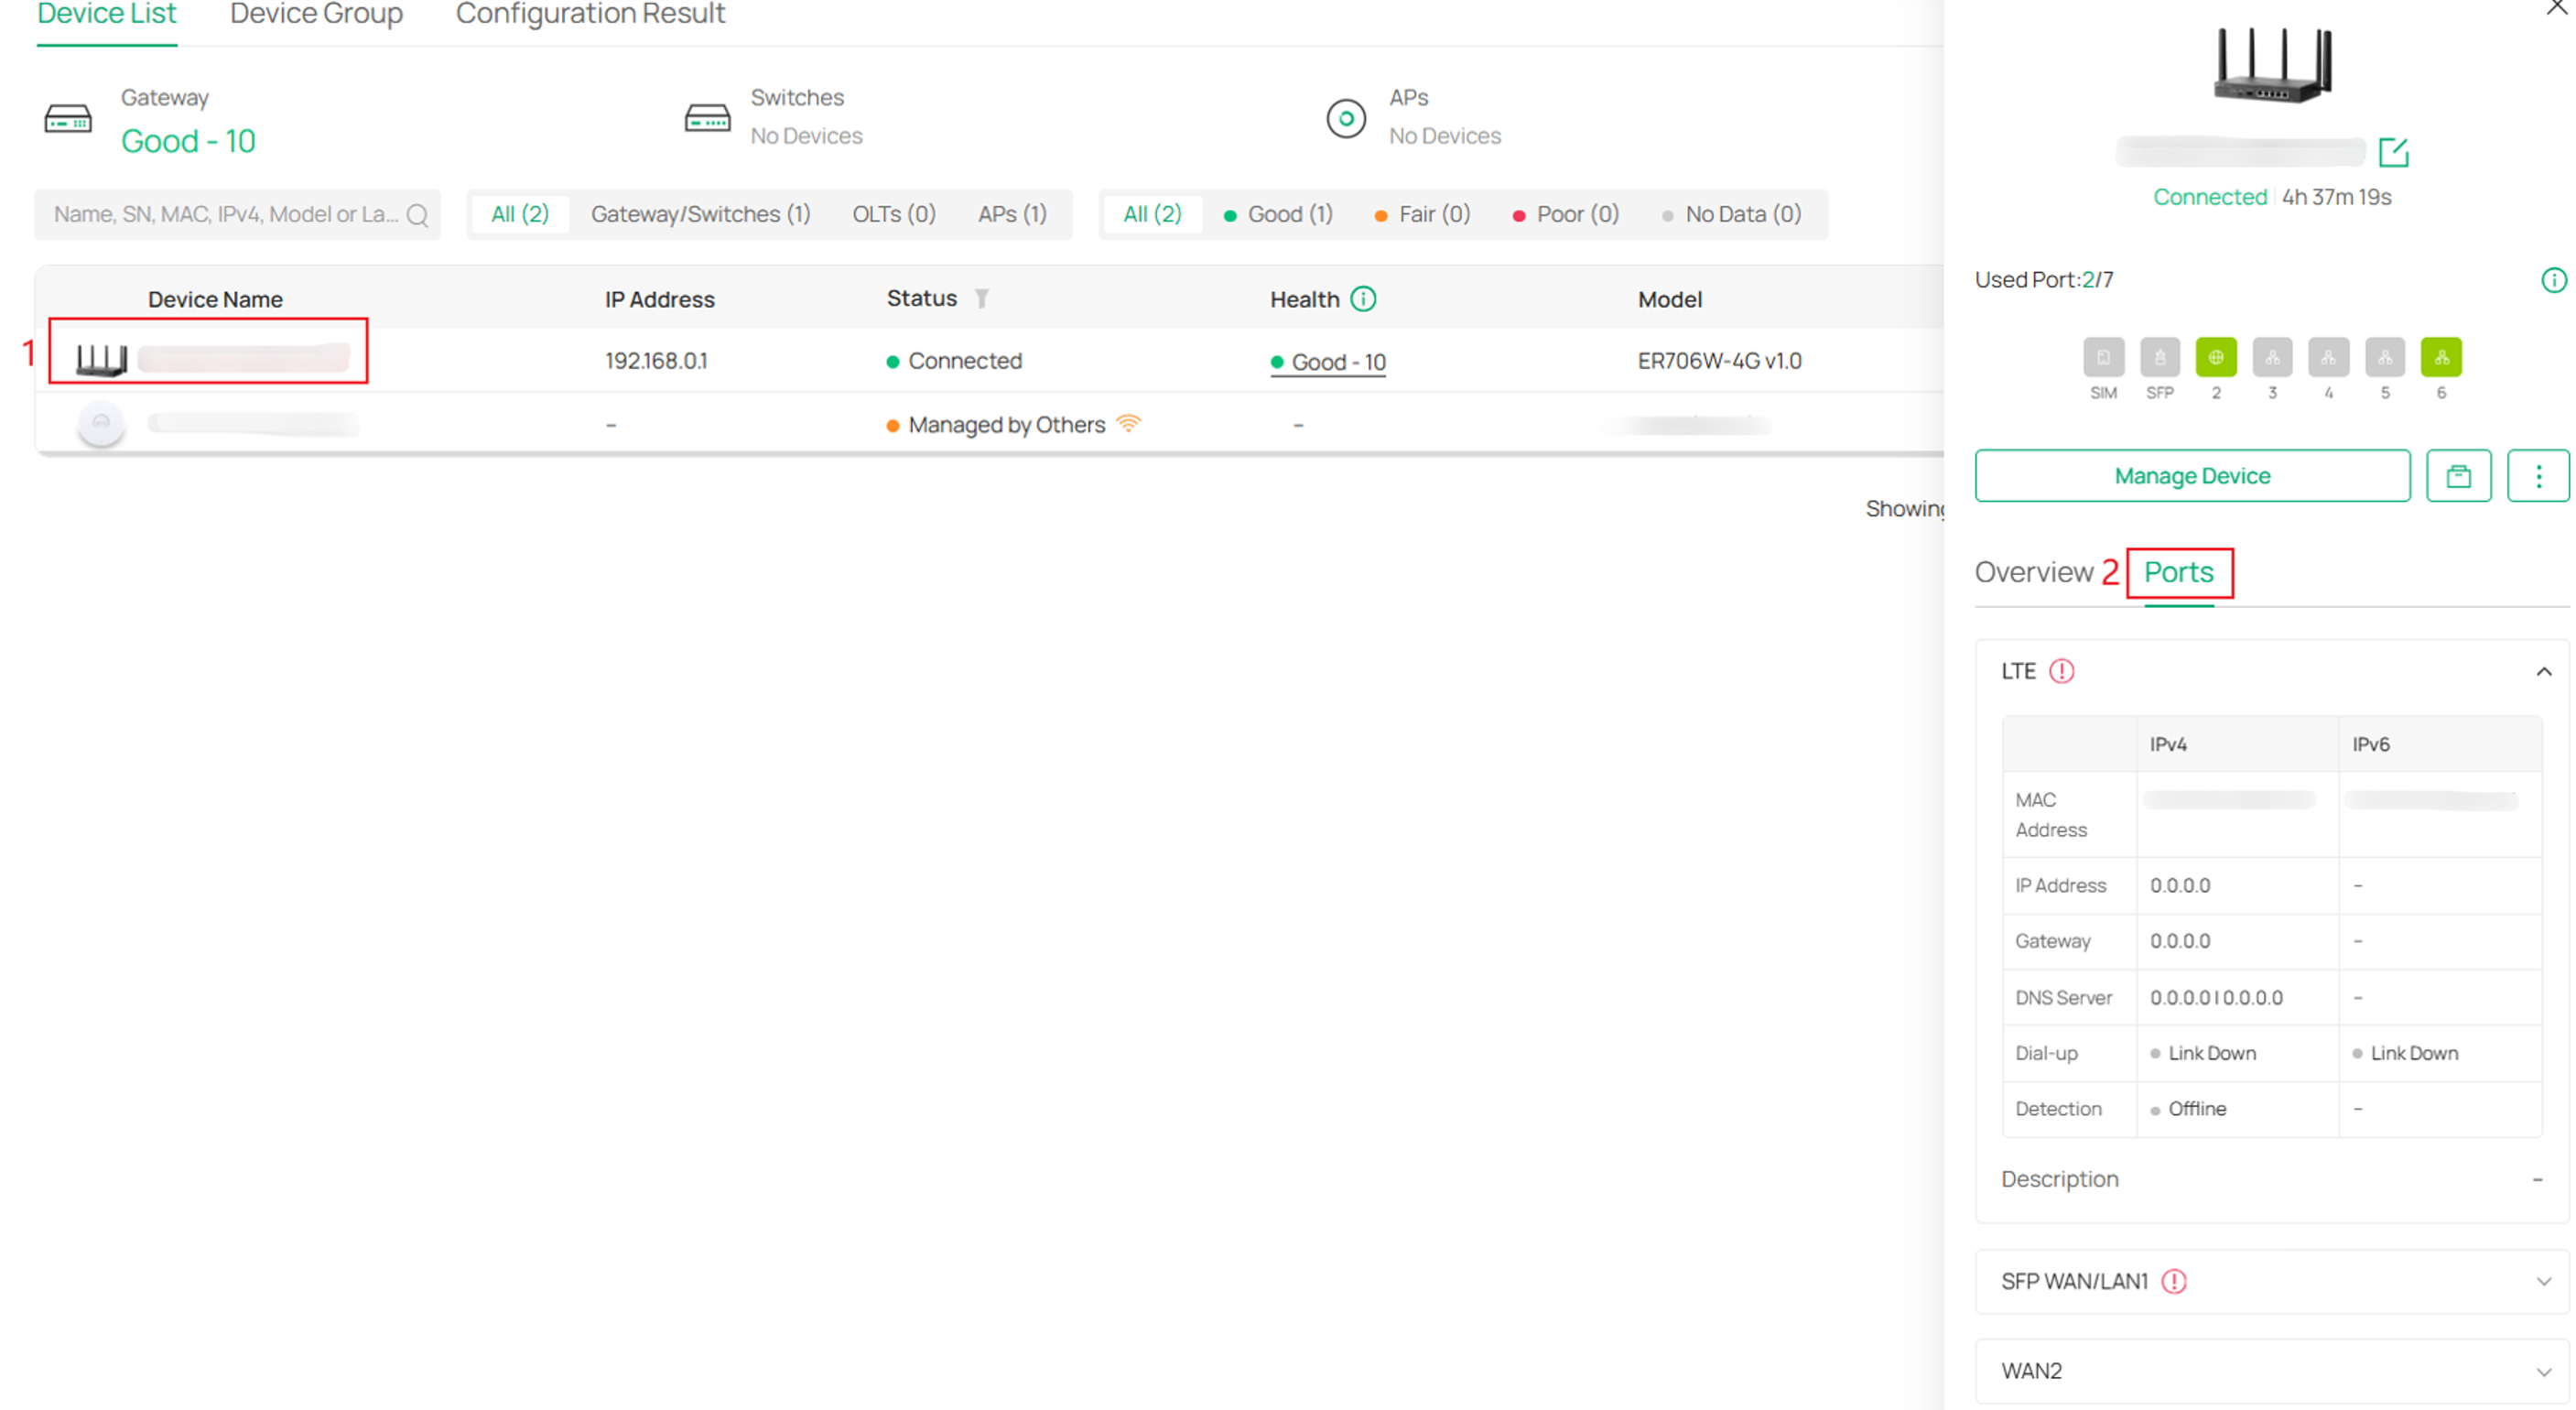The image size is (2576, 1410).
Task: Click the Wi-Fi icon beside Managed by Others
Action: coord(1128,423)
